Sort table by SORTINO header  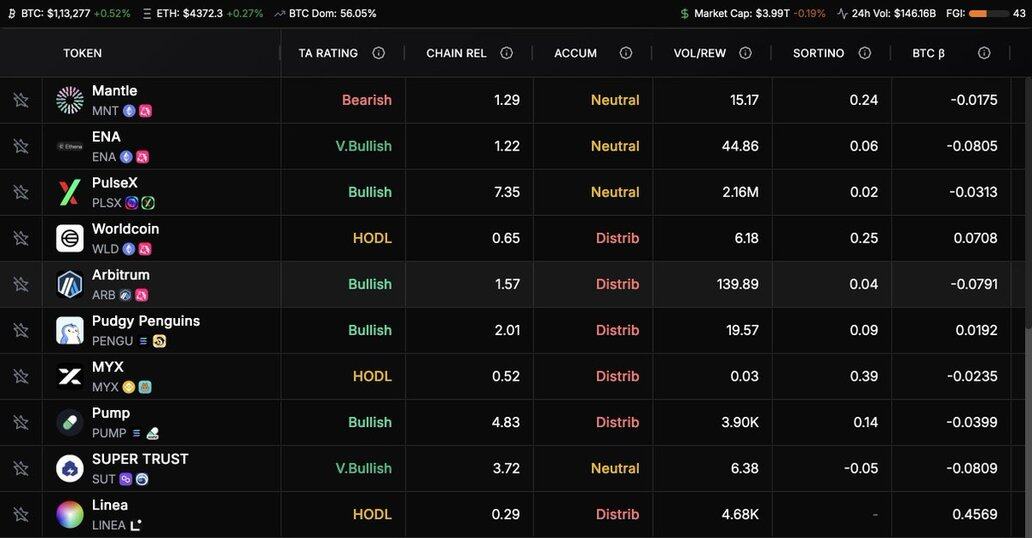818,53
